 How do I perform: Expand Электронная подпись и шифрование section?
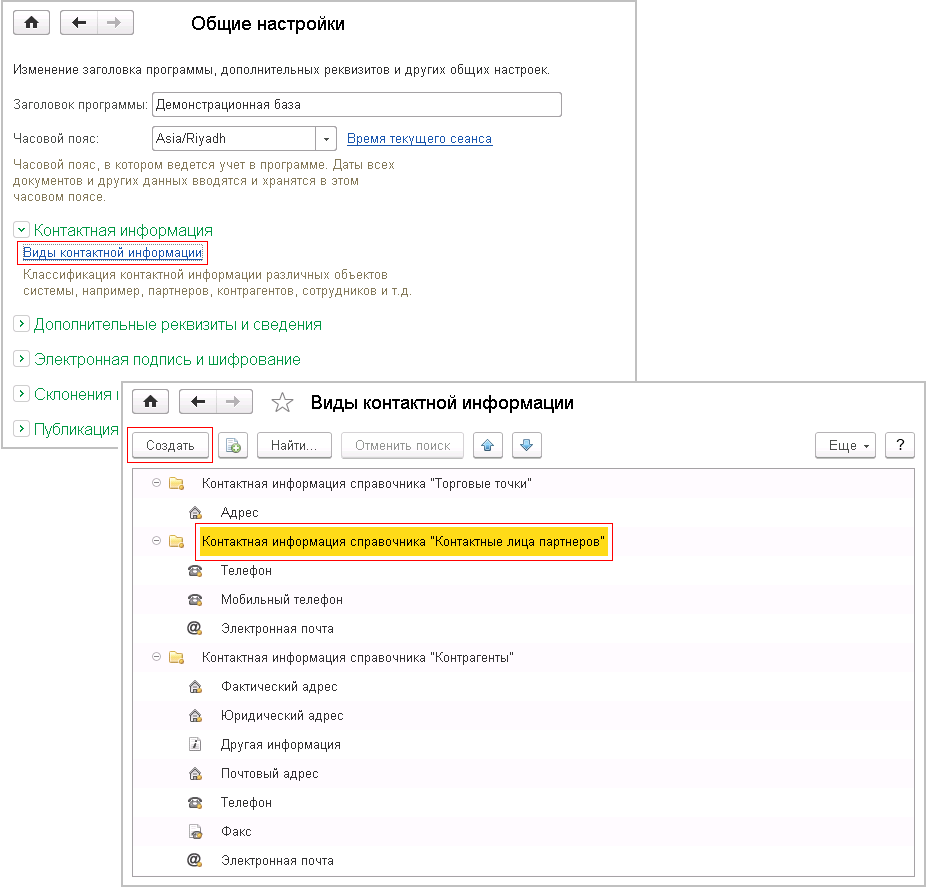[21, 359]
